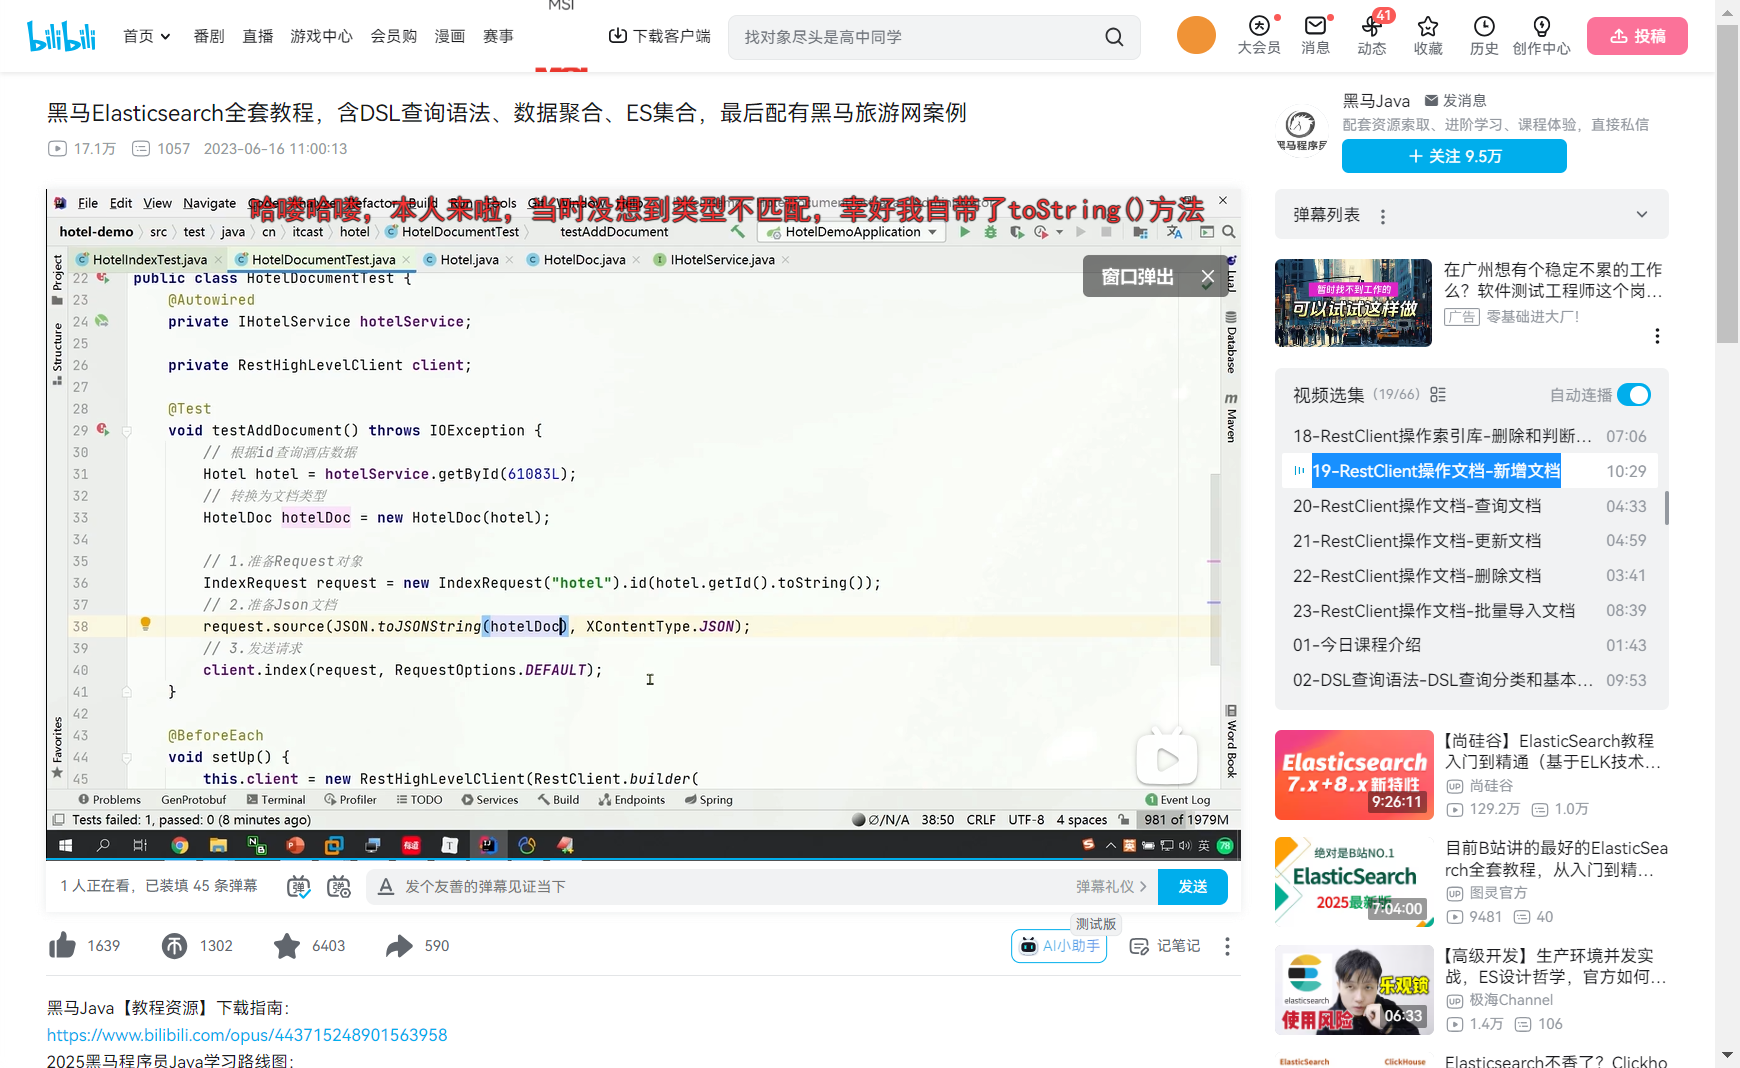Open the 首页 dropdown chevron

pos(166,35)
